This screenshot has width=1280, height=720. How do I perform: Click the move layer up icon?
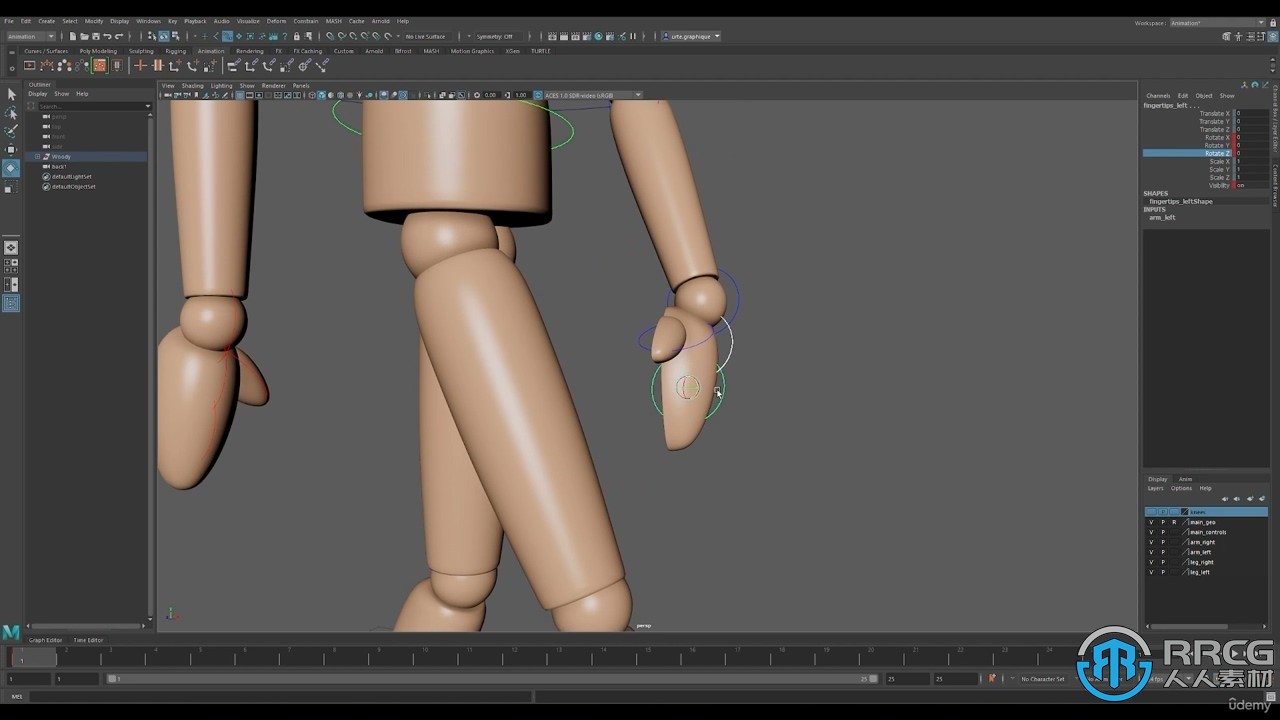click(1225, 498)
